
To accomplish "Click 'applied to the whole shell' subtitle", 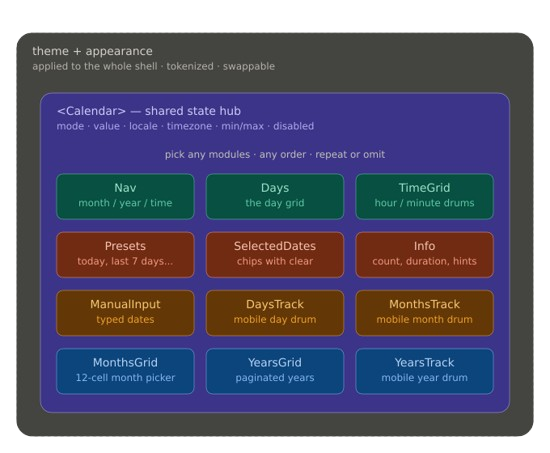I will pyautogui.click(x=154, y=66).
